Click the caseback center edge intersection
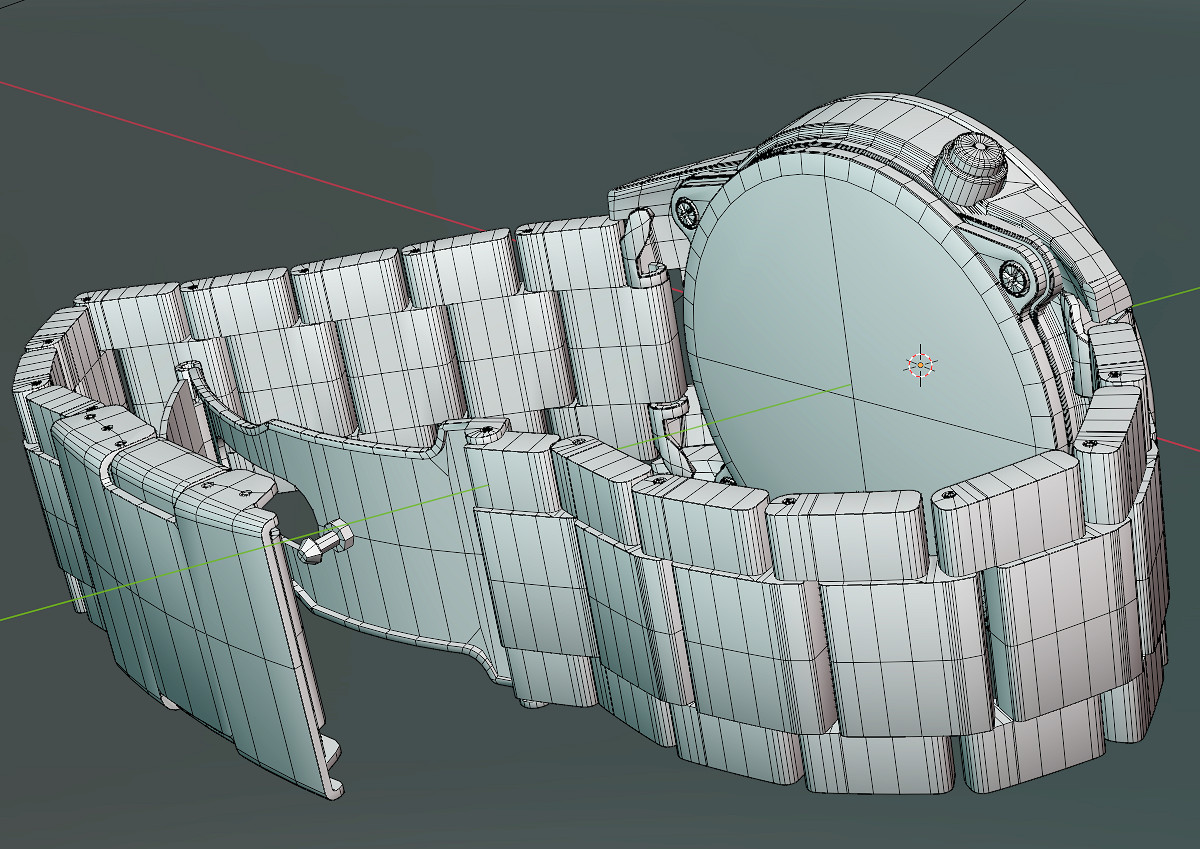This screenshot has width=1200, height=849. (x=851, y=384)
